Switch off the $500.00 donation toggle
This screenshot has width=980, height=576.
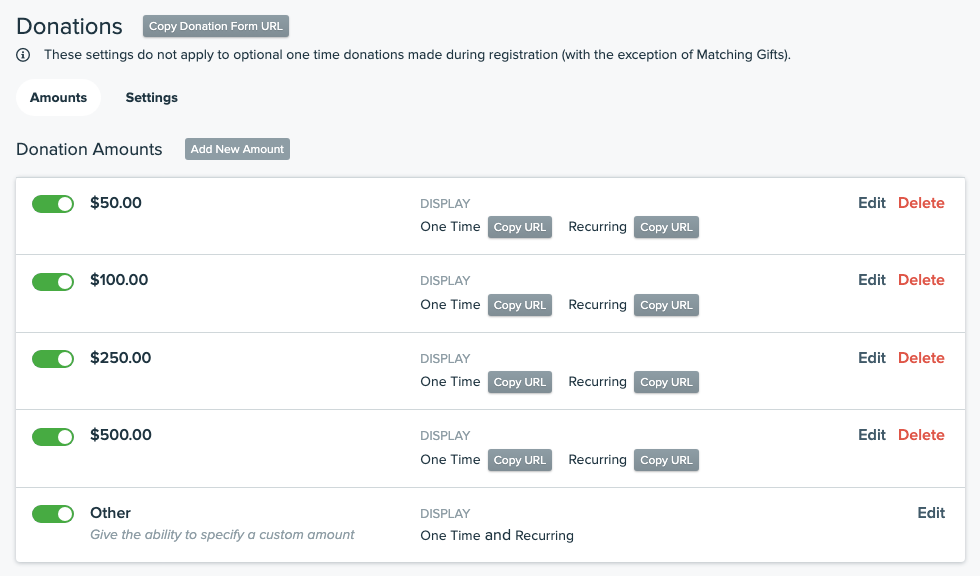[x=53, y=436]
